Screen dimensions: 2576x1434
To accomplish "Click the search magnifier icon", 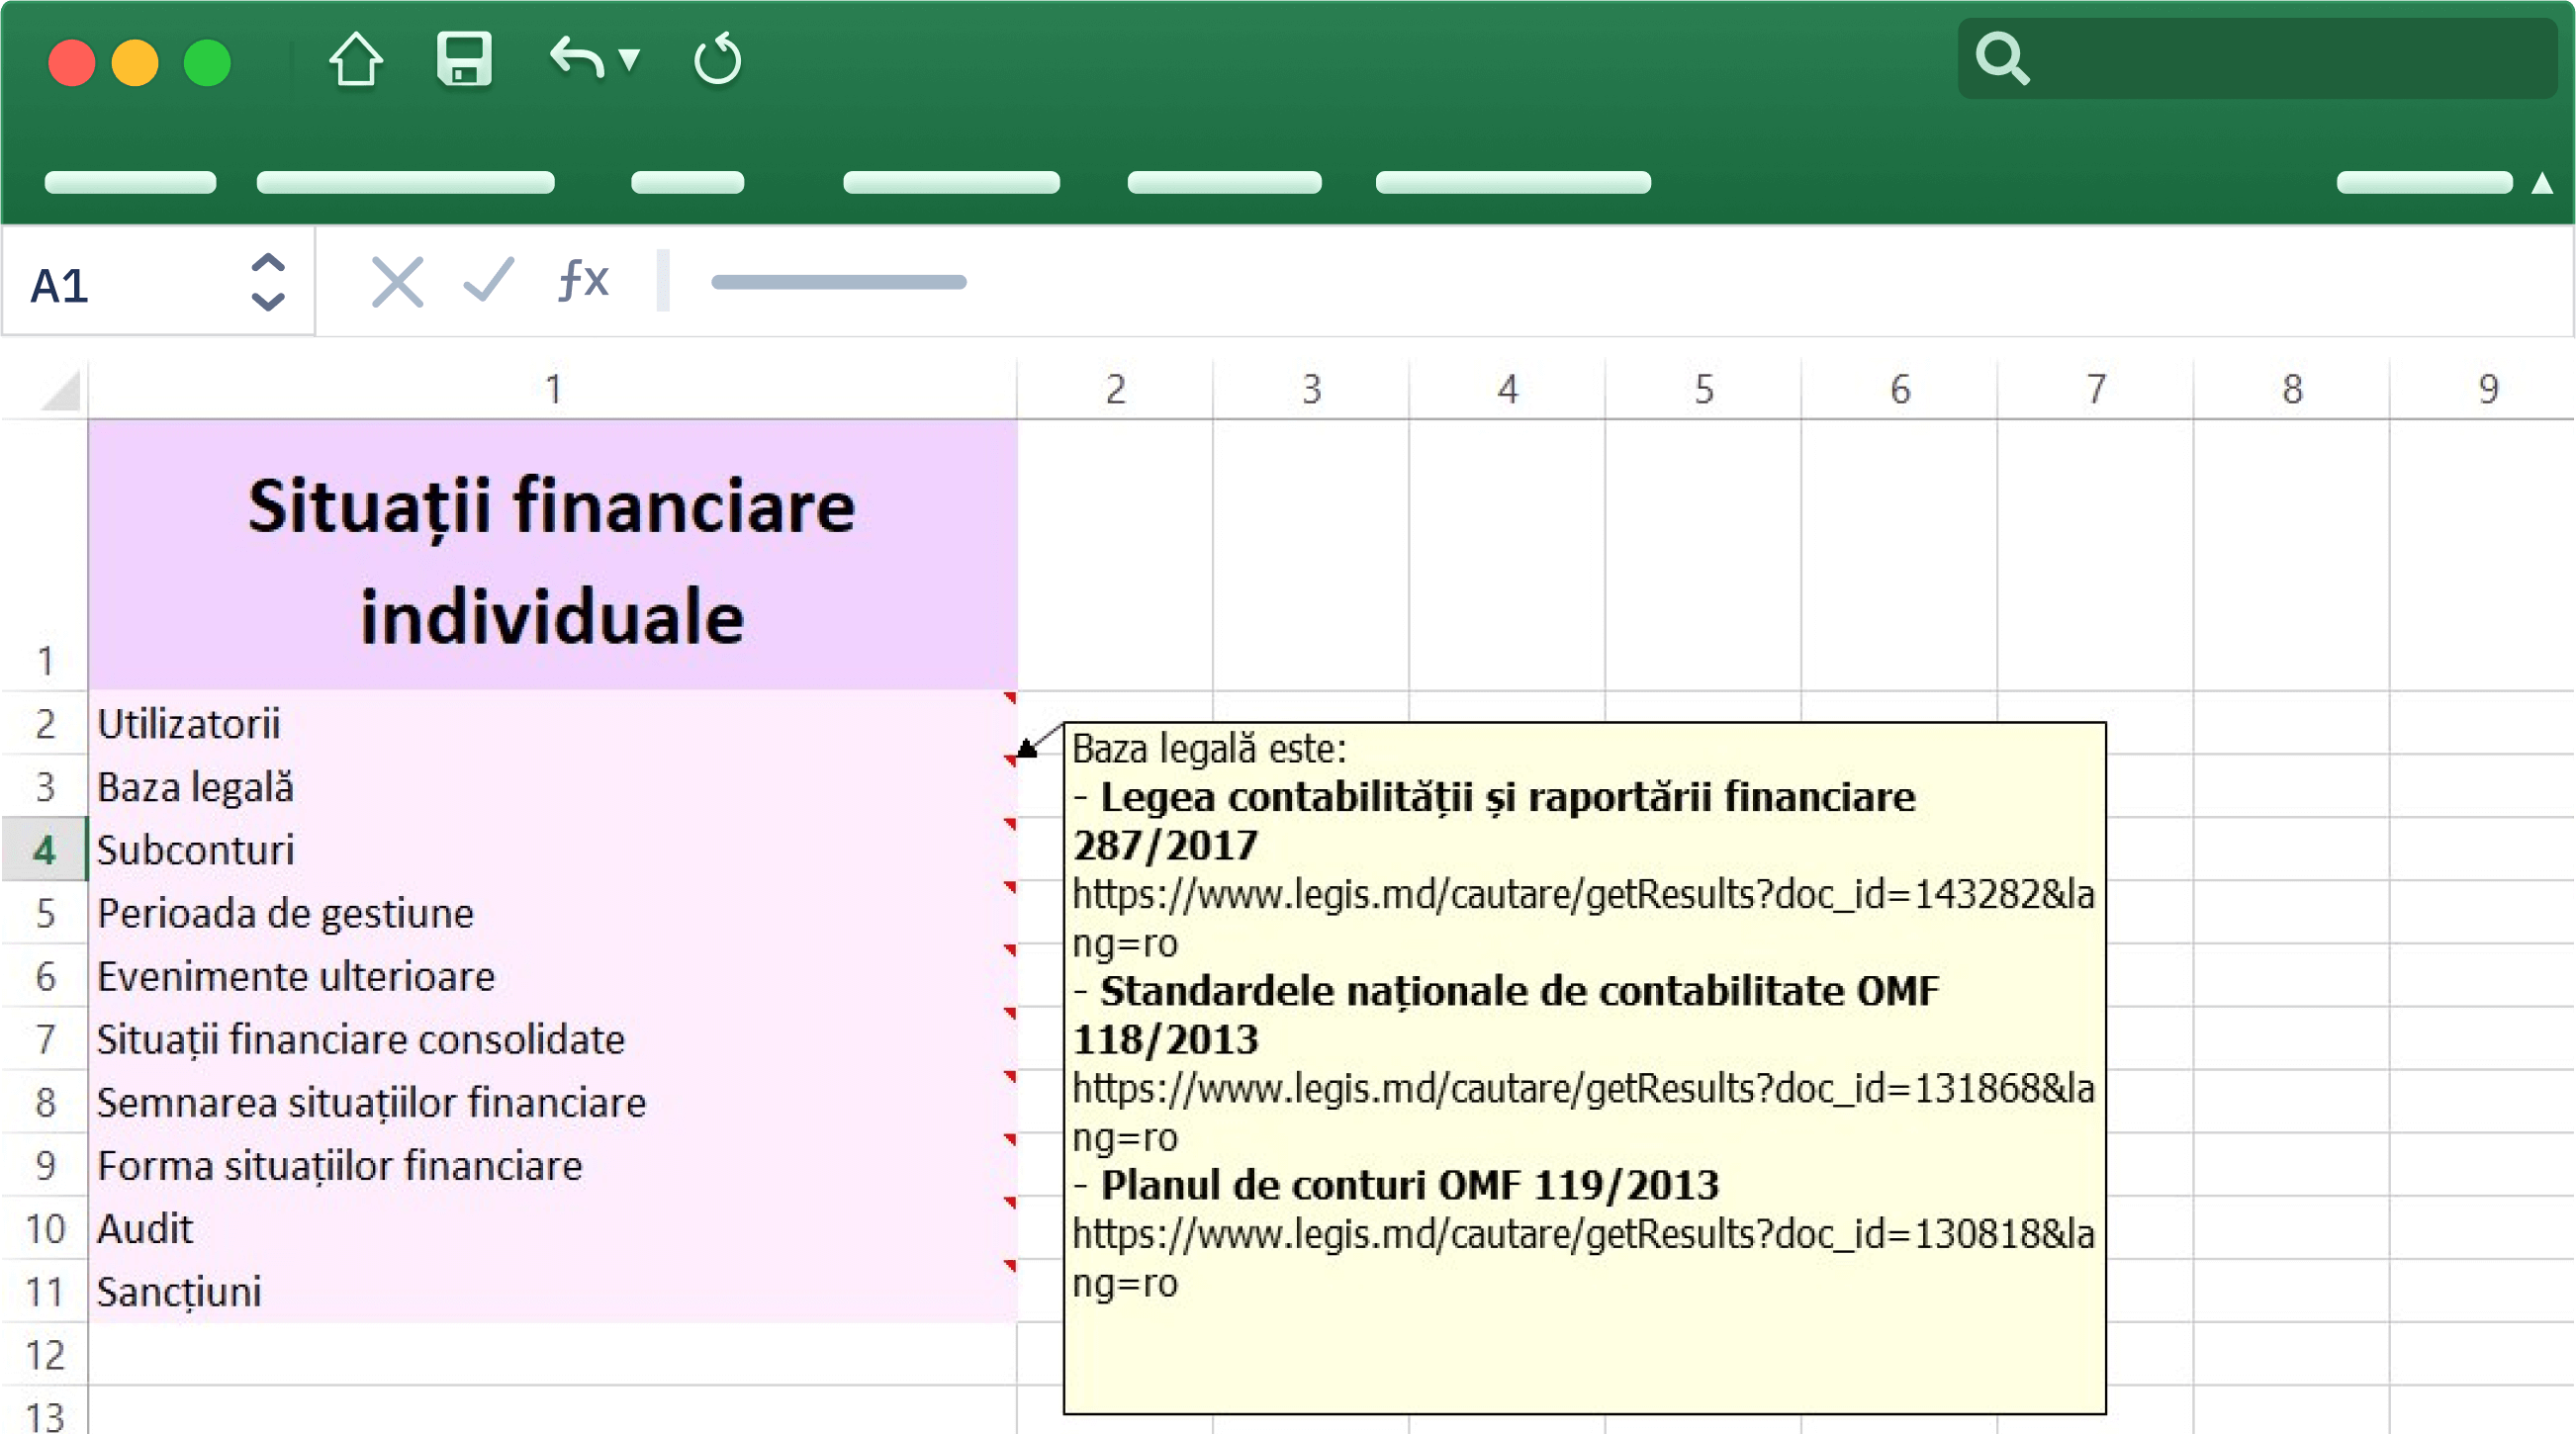I will pyautogui.click(x=2001, y=59).
